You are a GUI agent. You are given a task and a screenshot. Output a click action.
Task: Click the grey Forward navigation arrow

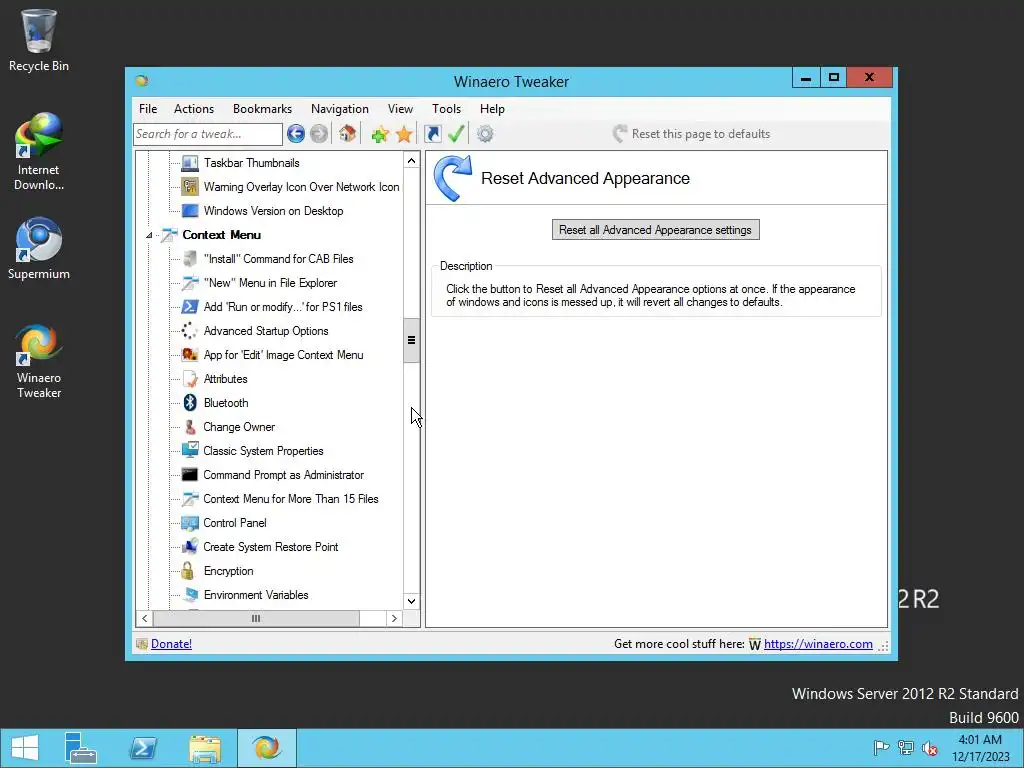(x=319, y=134)
